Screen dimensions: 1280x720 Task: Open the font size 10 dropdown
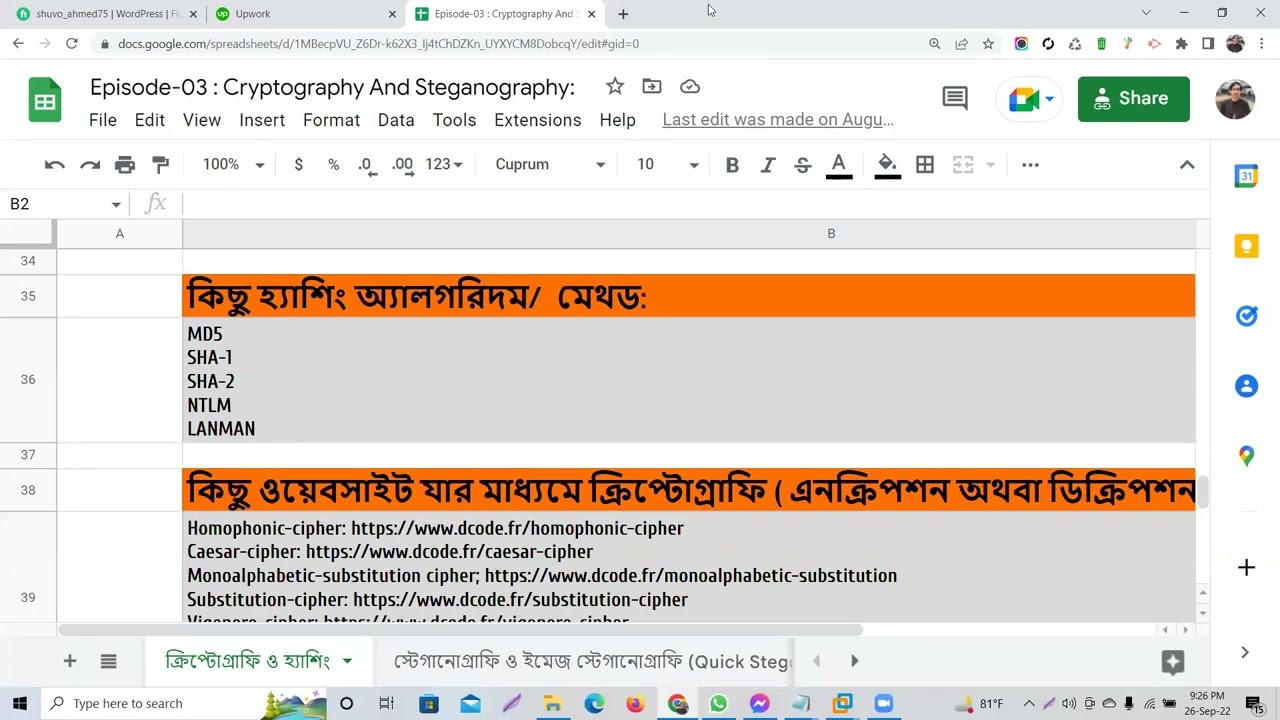(668, 165)
